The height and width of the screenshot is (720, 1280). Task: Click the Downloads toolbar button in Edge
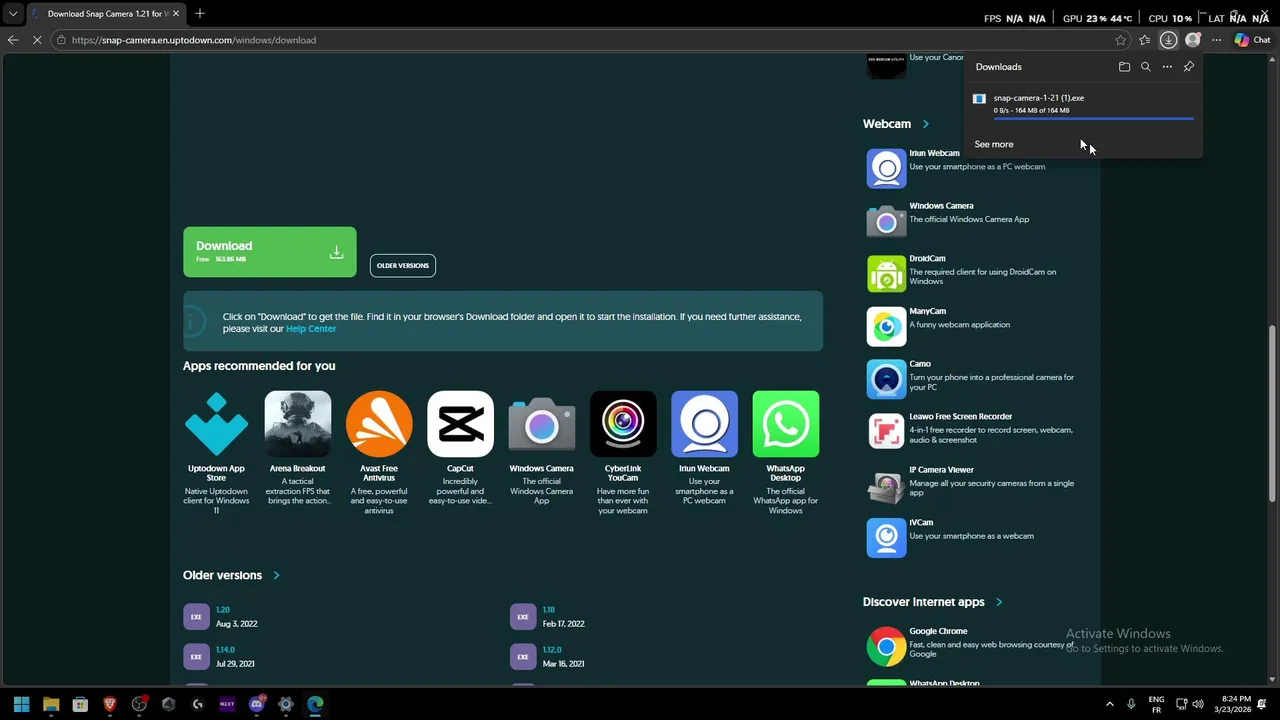[x=1168, y=40]
